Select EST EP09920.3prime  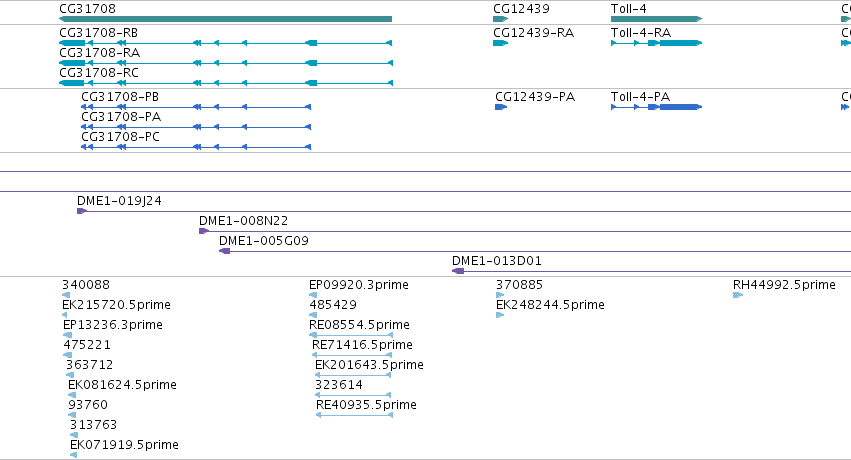[359, 285]
